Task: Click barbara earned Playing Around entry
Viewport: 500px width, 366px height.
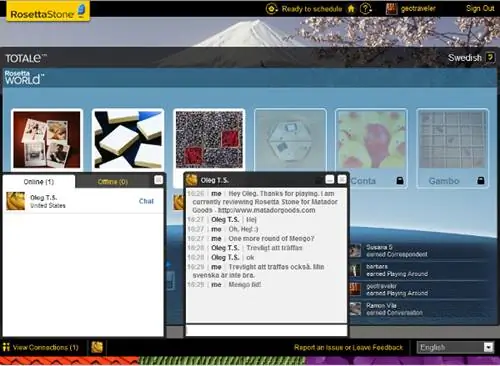Action: click(x=419, y=270)
